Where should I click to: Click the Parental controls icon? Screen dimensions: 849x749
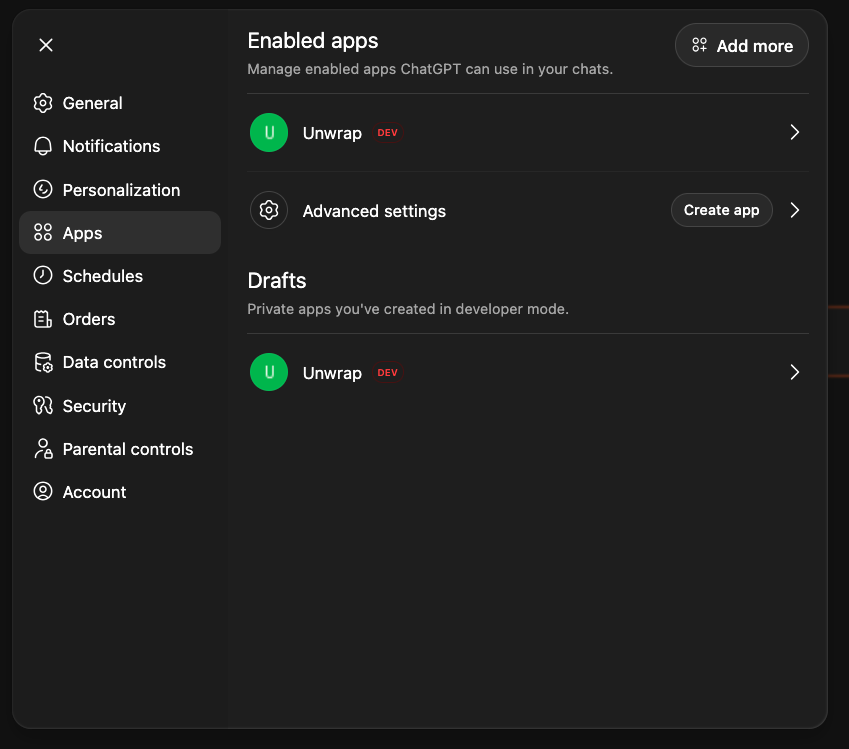click(43, 449)
